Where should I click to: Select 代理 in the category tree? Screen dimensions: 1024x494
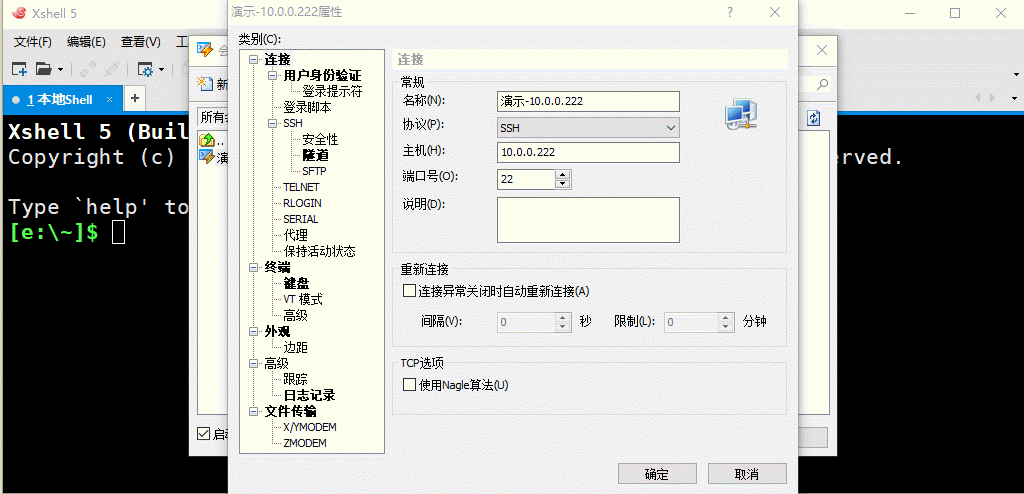295,235
